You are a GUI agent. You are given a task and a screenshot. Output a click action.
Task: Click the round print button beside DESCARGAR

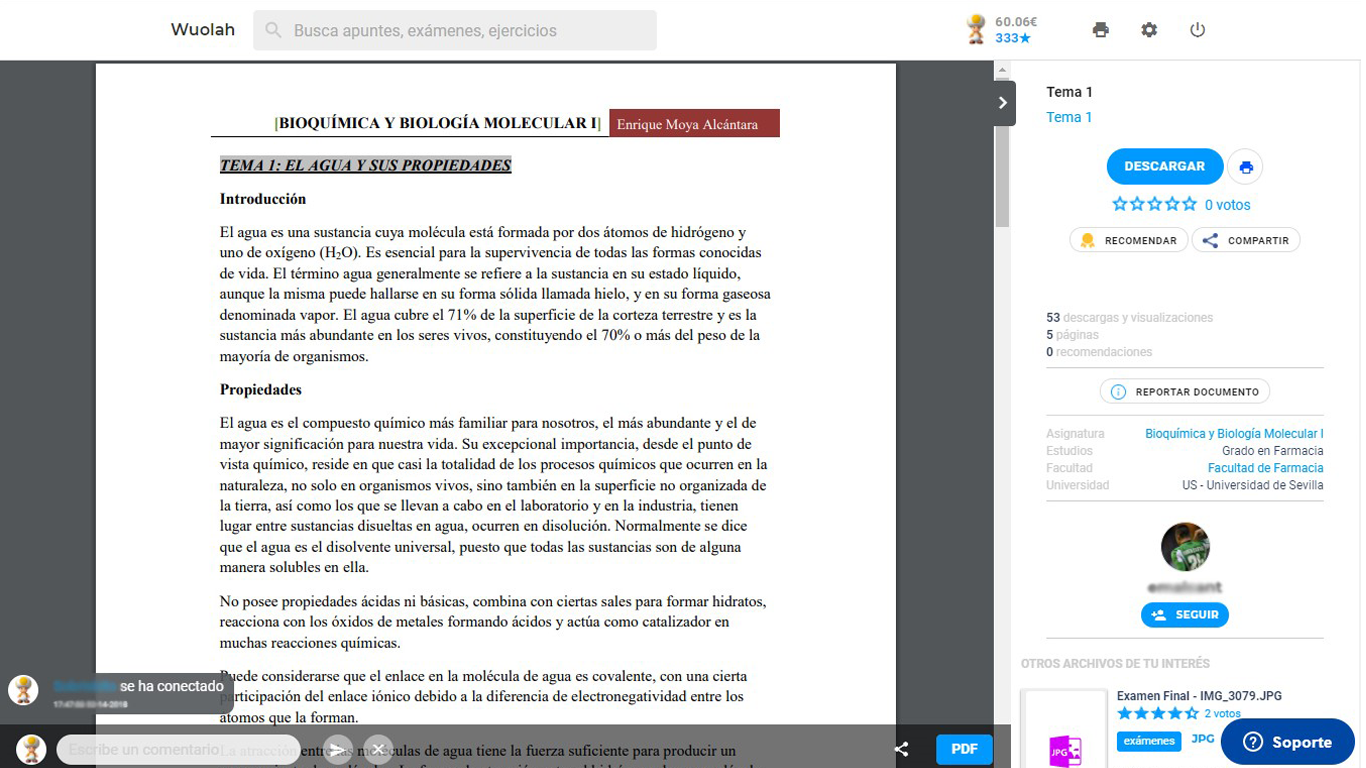point(1246,167)
